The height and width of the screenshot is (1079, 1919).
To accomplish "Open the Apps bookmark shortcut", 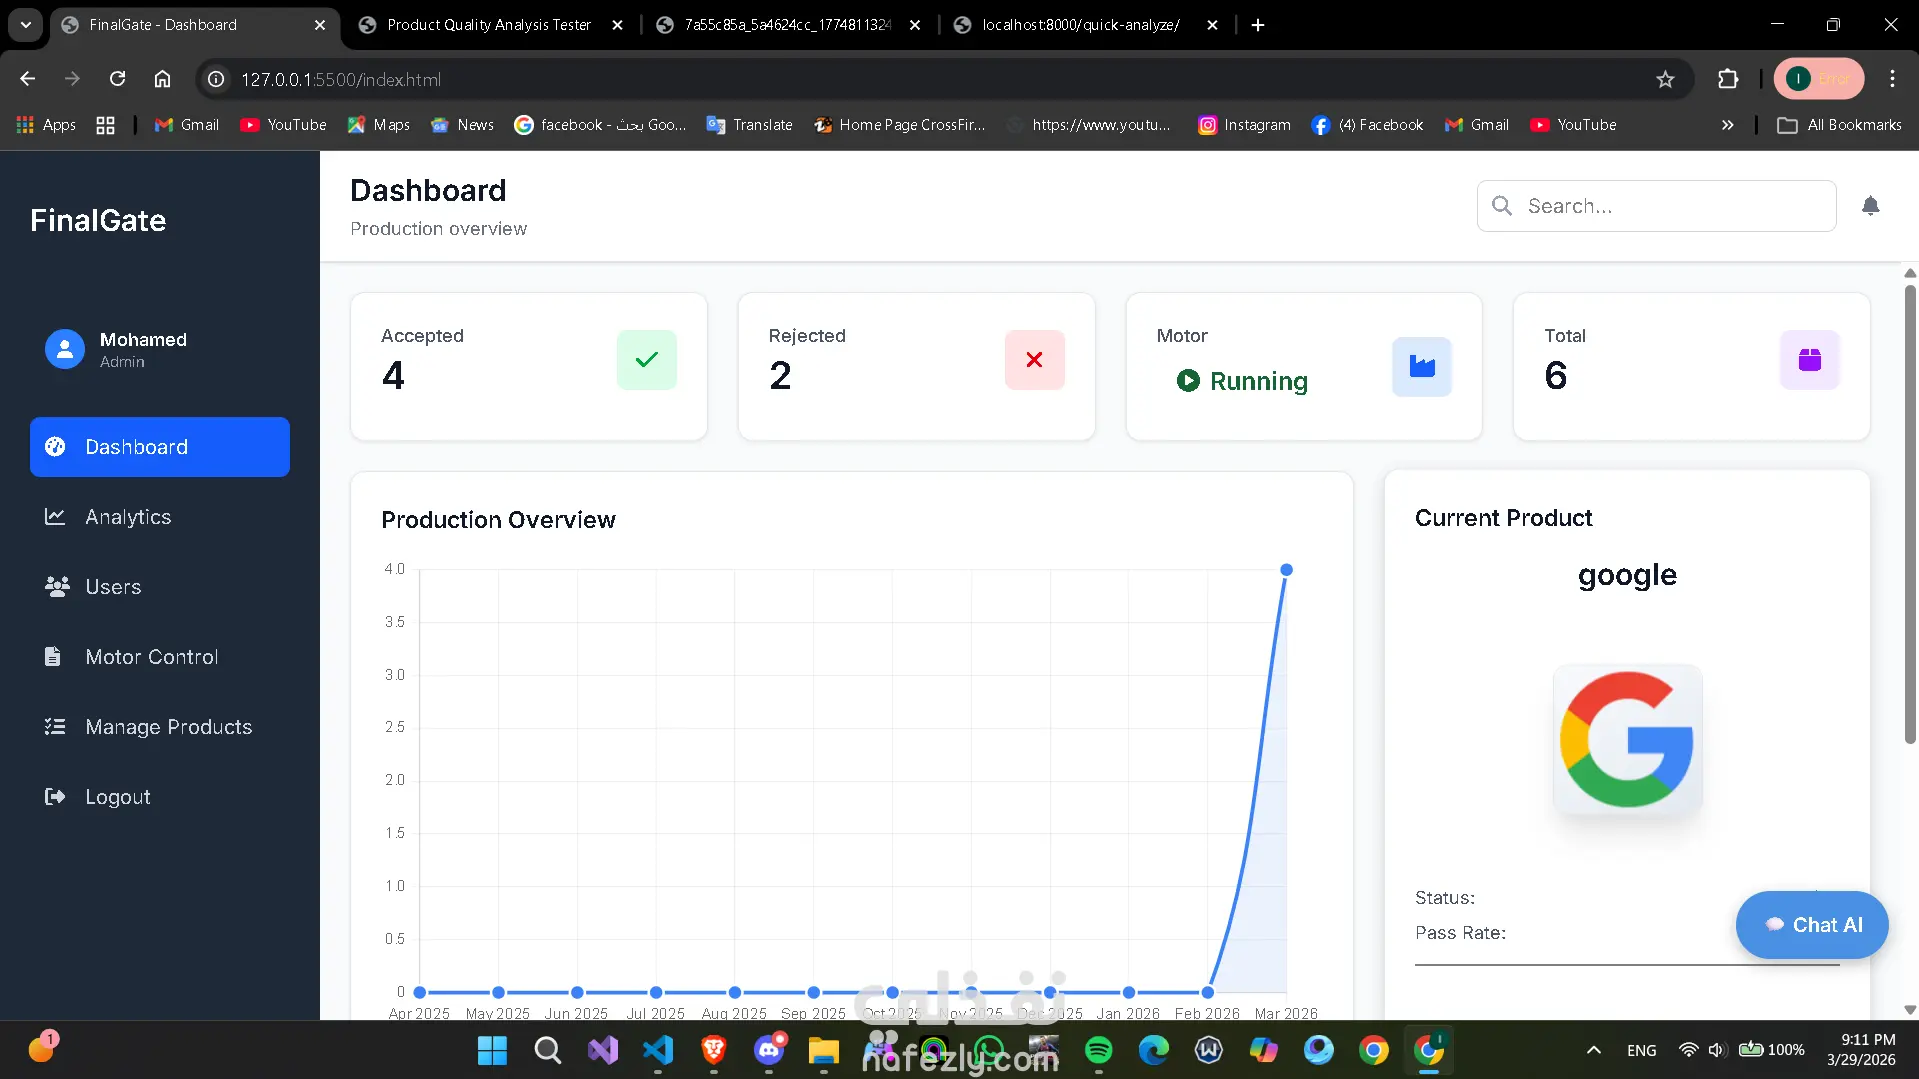I will pyautogui.click(x=46, y=125).
